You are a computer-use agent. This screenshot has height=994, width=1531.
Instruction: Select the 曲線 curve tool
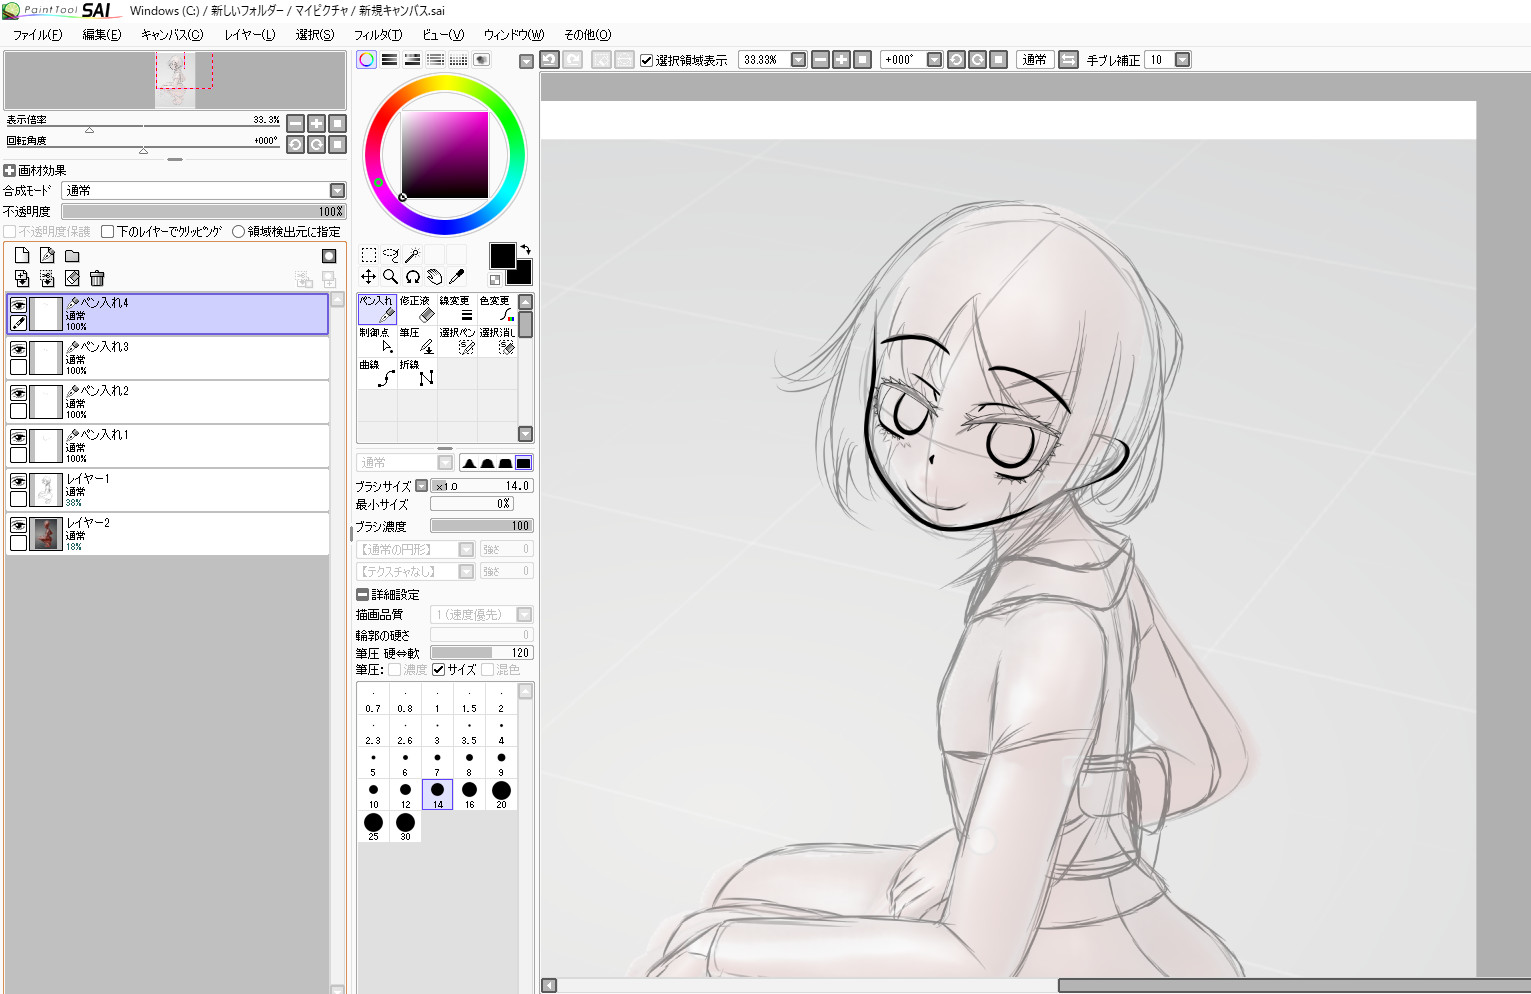377,373
